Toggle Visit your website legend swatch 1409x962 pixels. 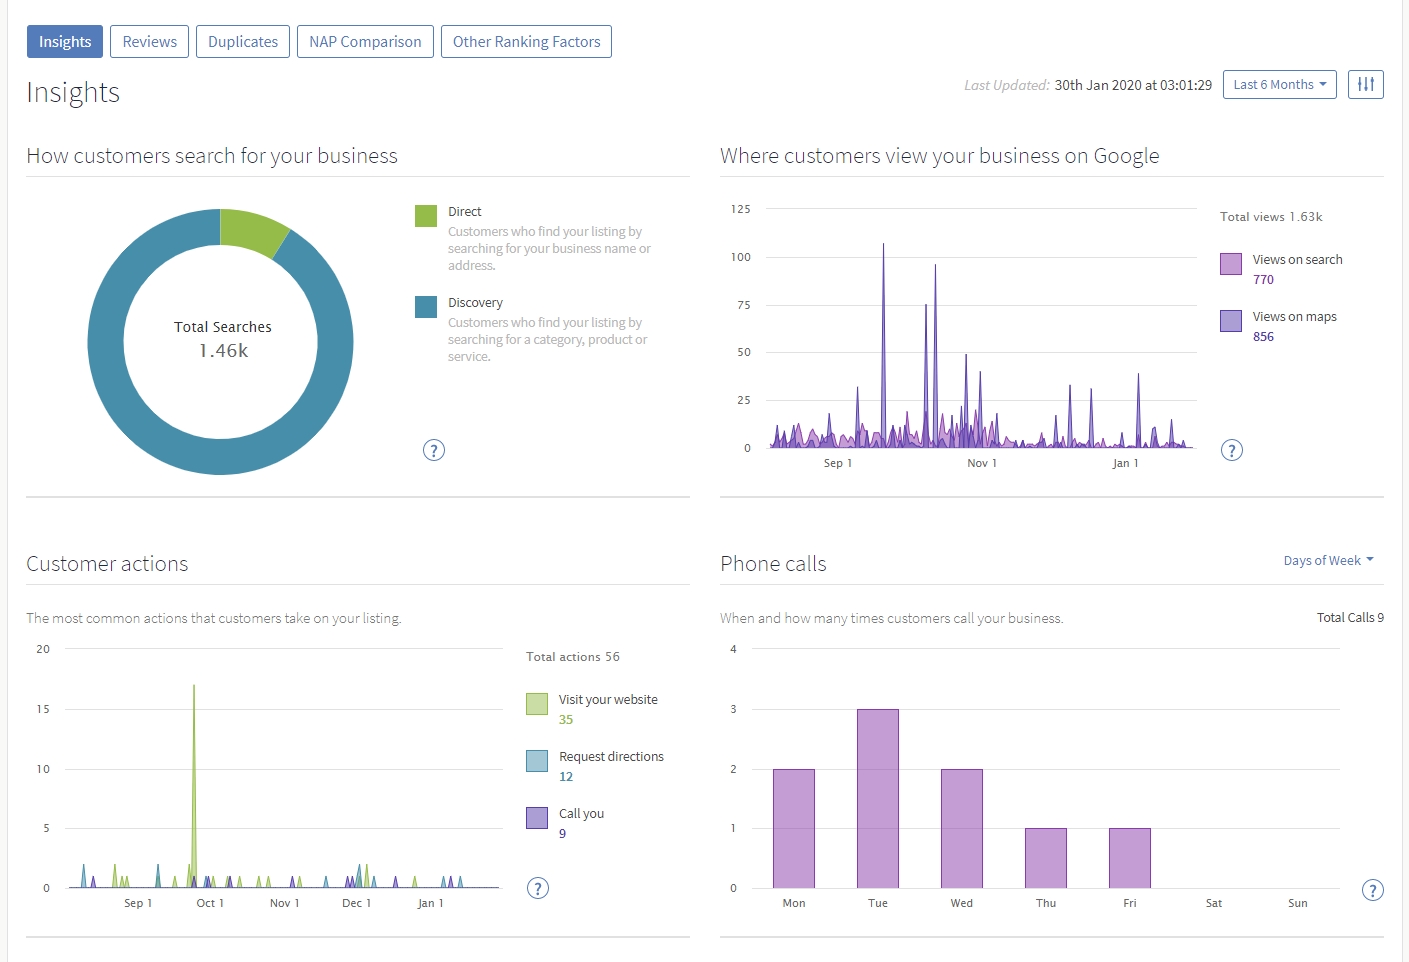tap(537, 704)
